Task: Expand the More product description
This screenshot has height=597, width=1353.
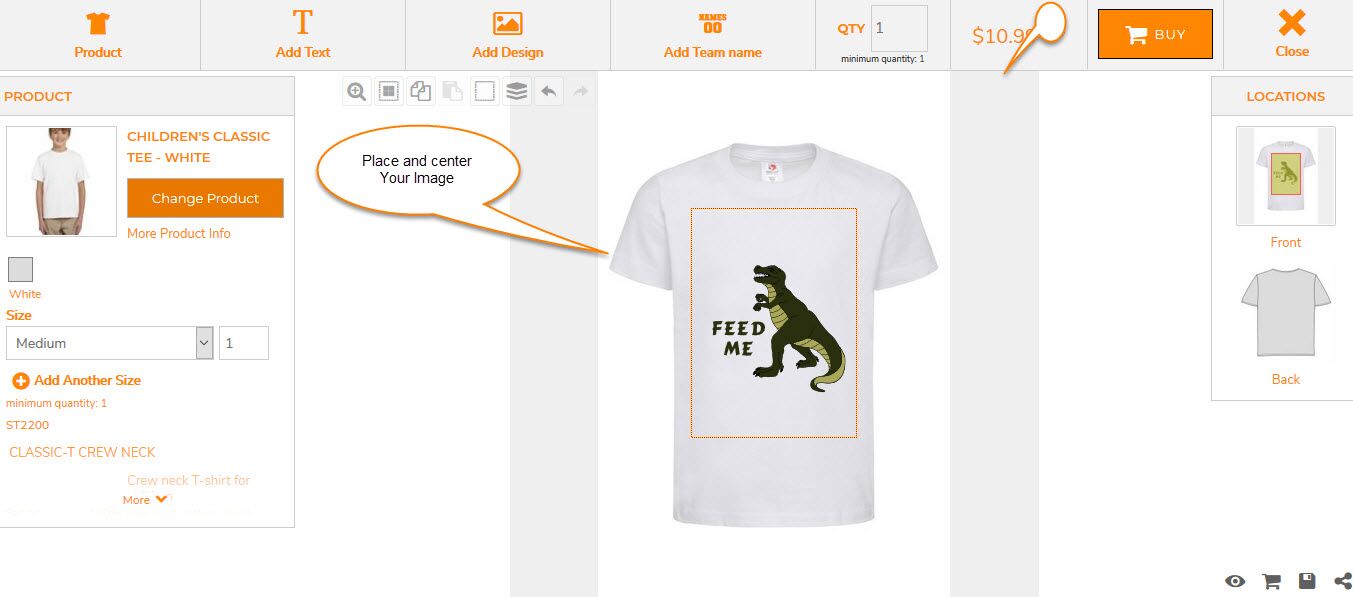Action: [145, 500]
